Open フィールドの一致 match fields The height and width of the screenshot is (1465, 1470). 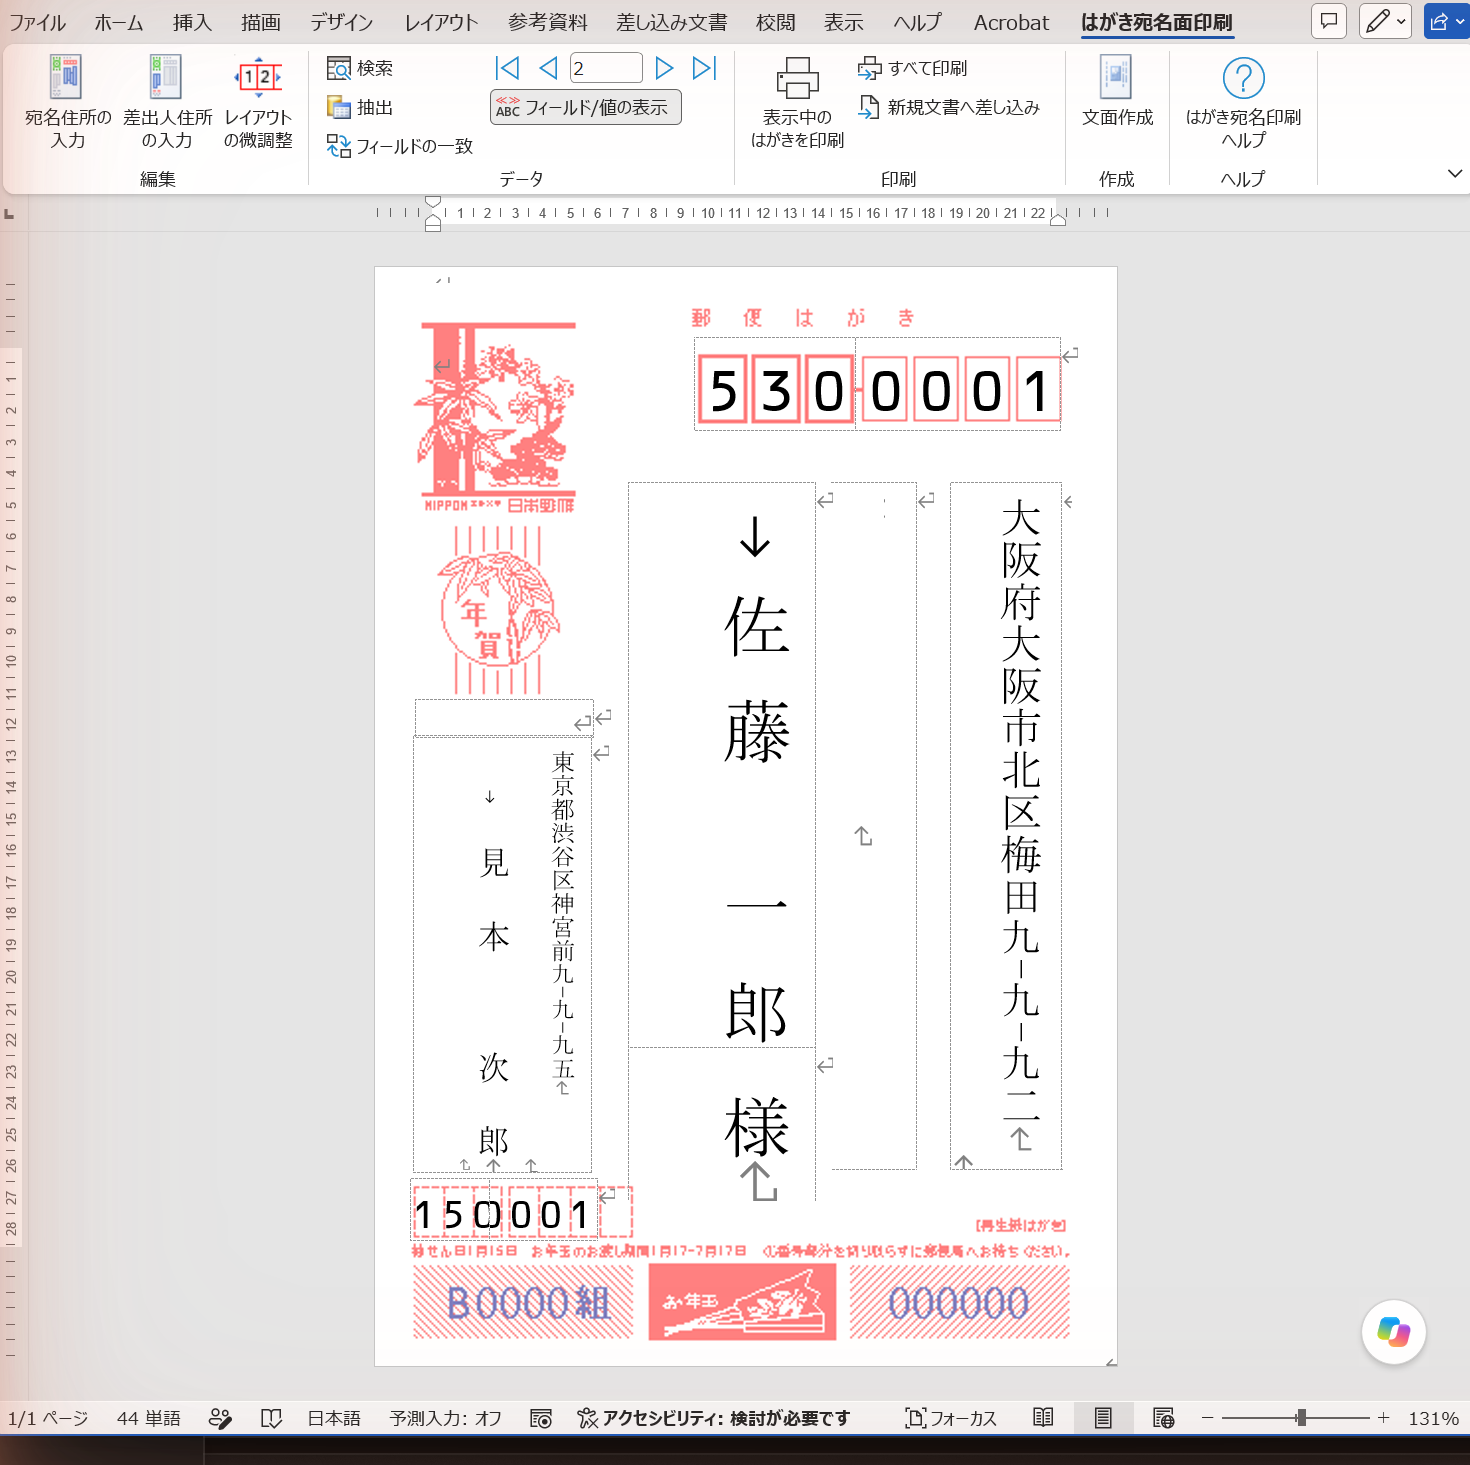tap(400, 147)
